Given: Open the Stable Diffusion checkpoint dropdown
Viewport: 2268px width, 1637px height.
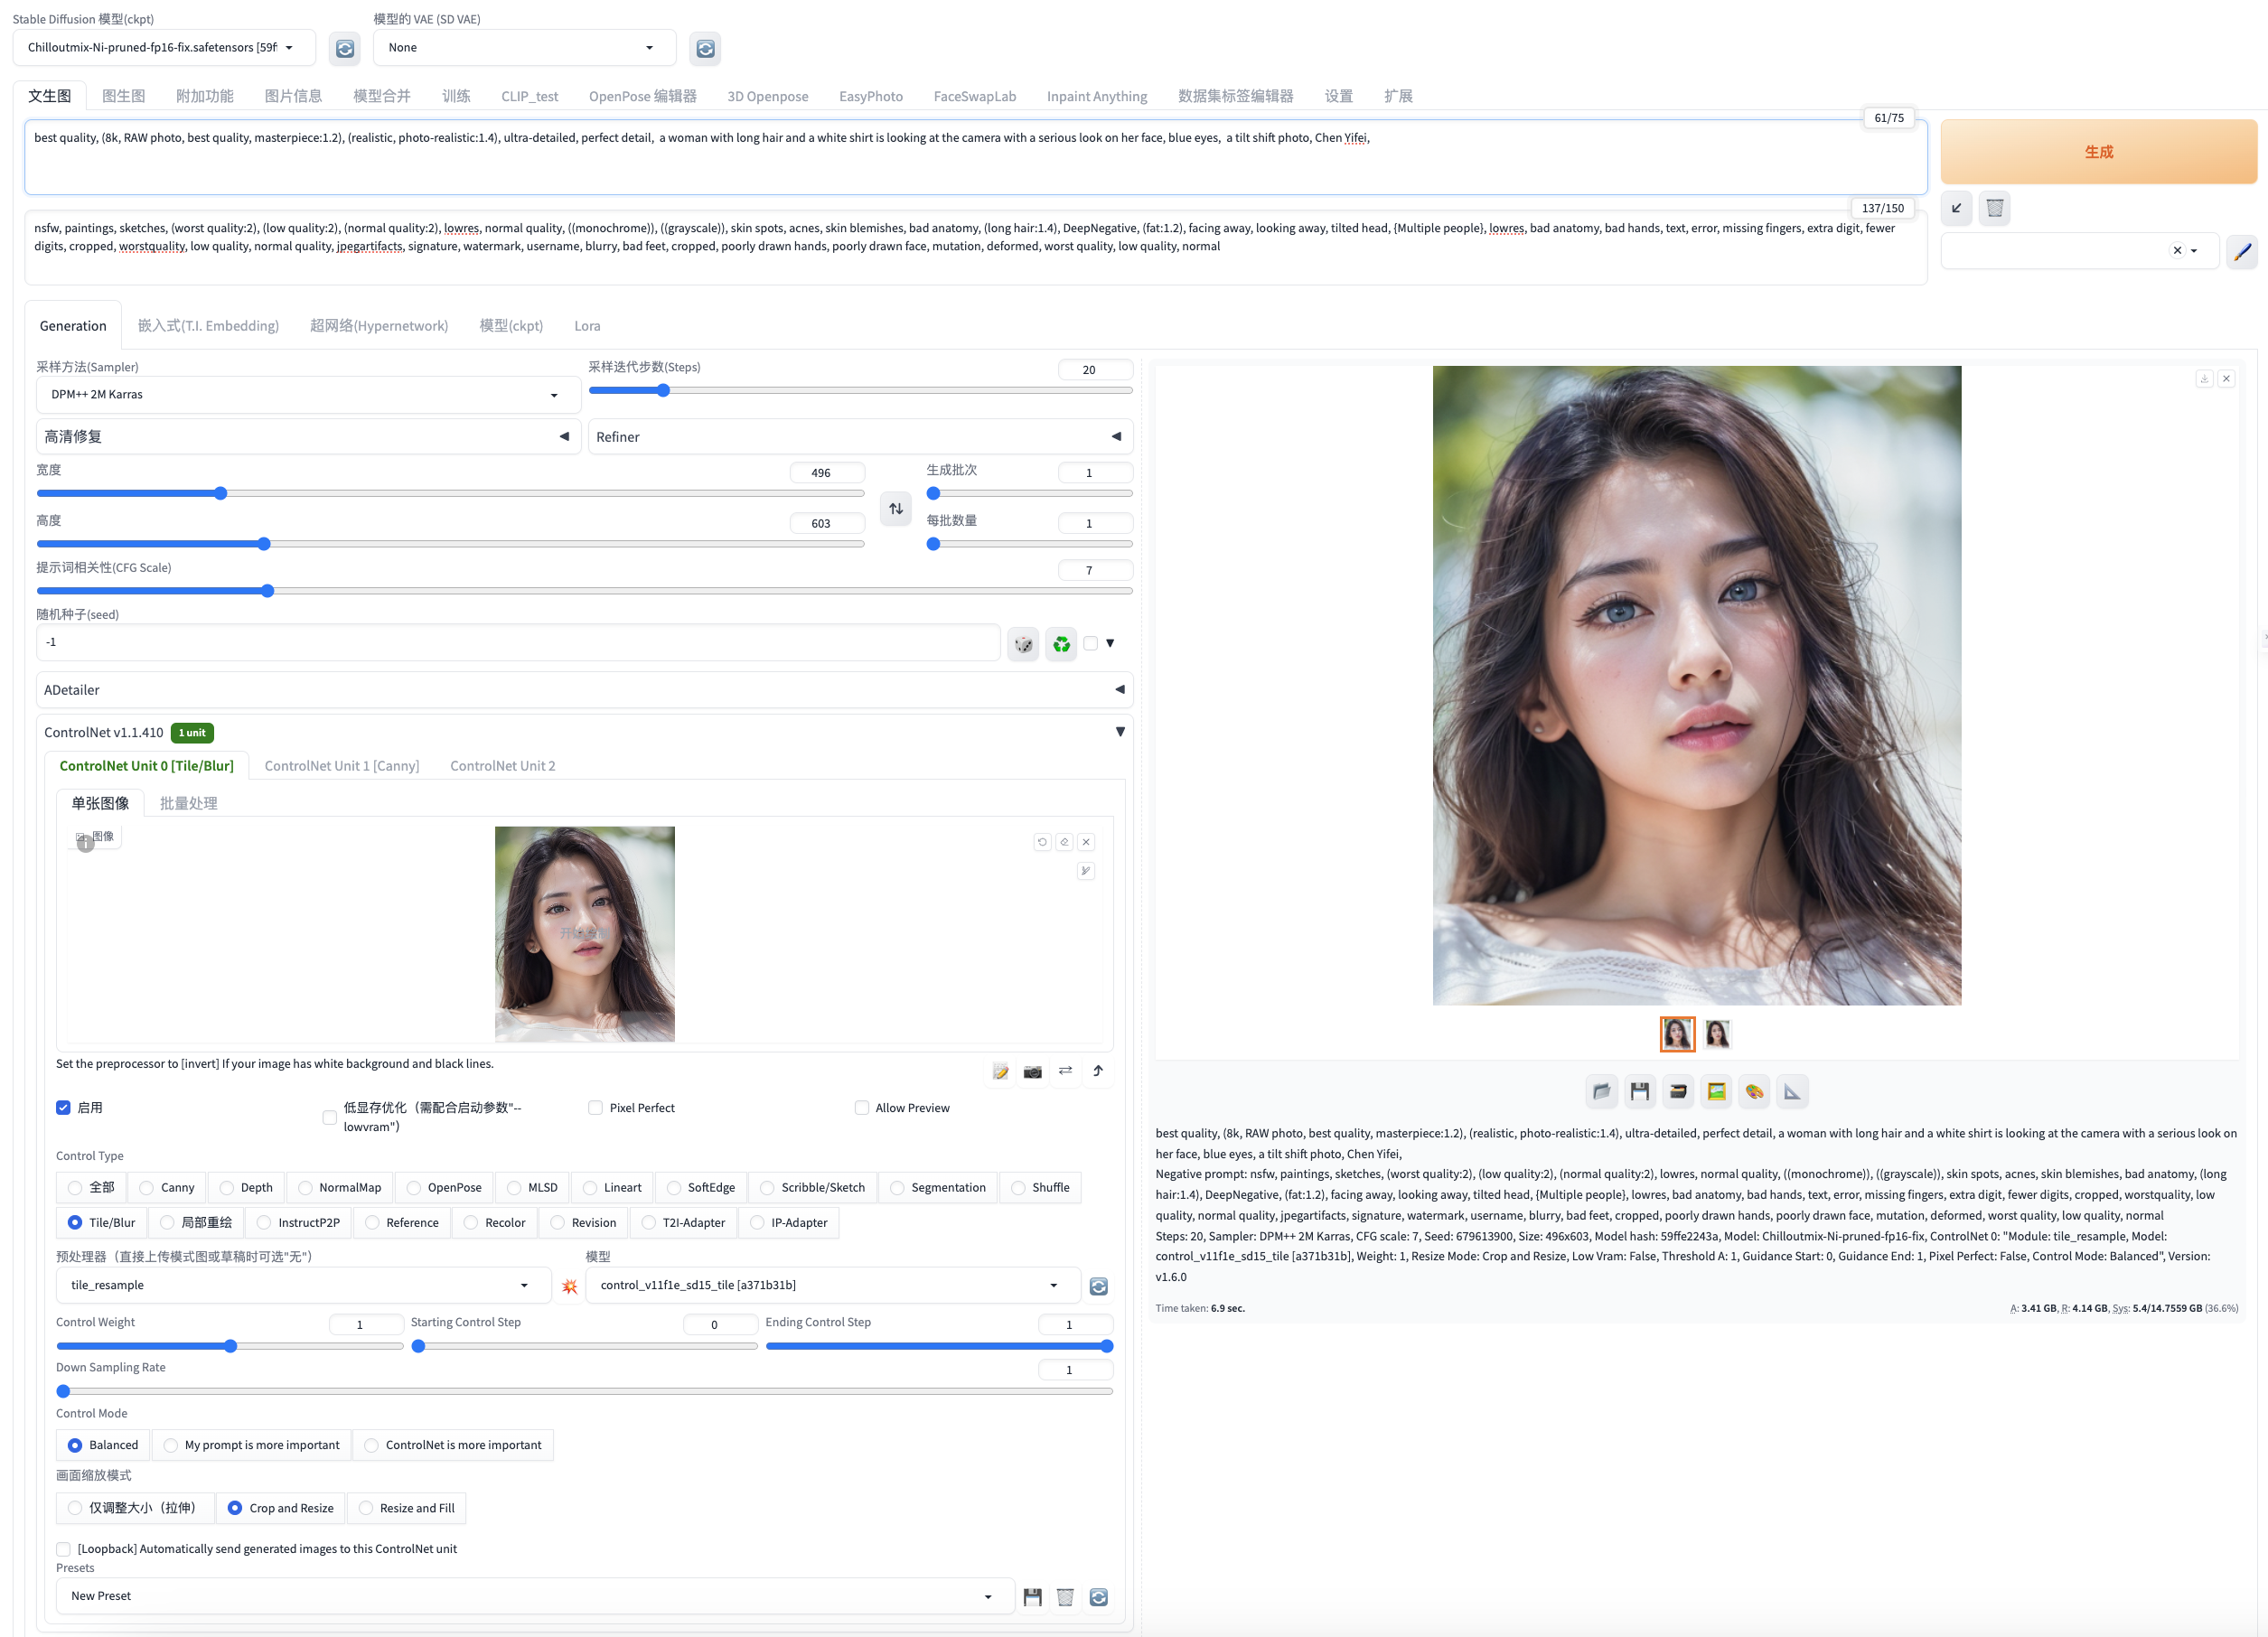Looking at the screenshot, I should (x=164, y=48).
